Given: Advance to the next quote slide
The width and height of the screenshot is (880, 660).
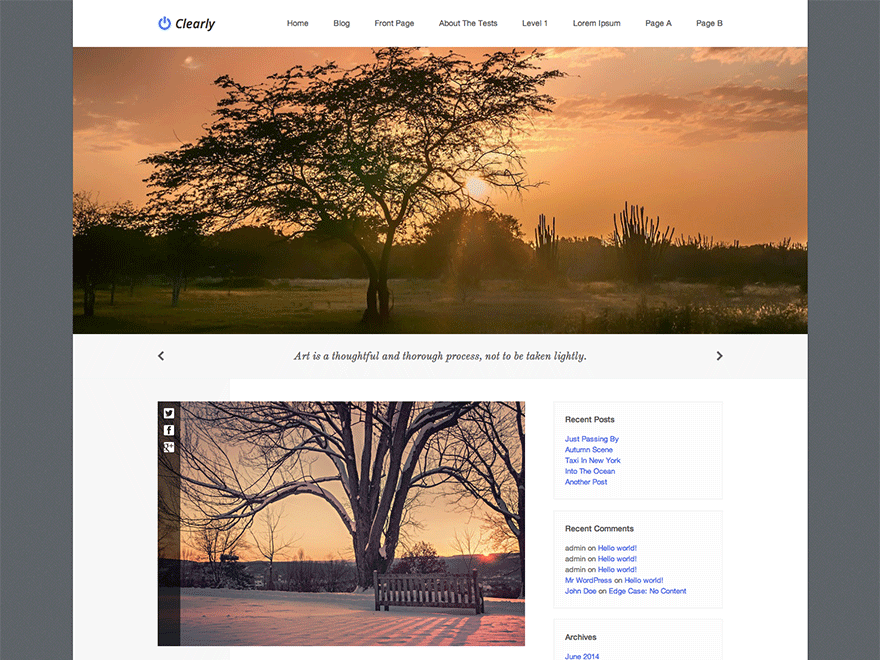Looking at the screenshot, I should tap(719, 355).
